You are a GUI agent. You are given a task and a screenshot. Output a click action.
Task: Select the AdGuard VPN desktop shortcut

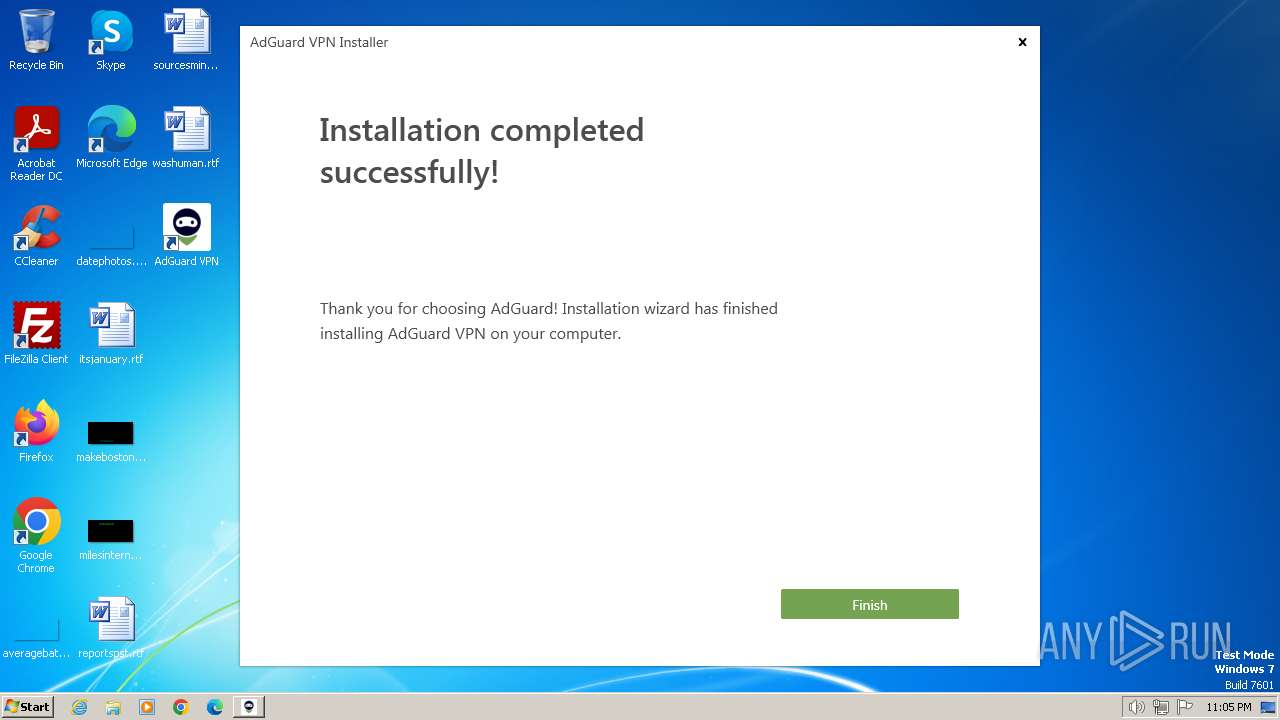point(186,236)
